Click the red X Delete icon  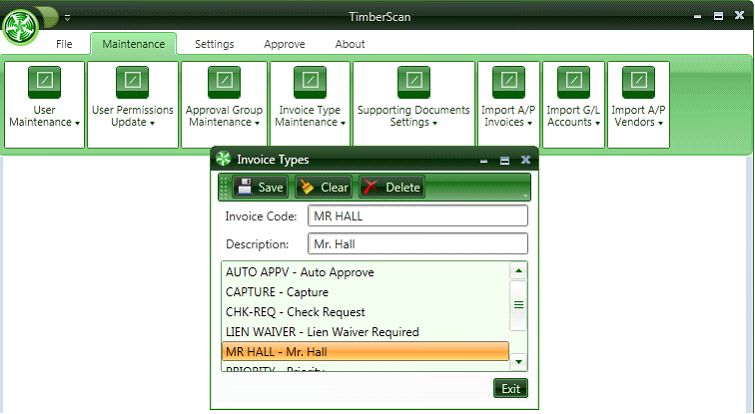370,187
